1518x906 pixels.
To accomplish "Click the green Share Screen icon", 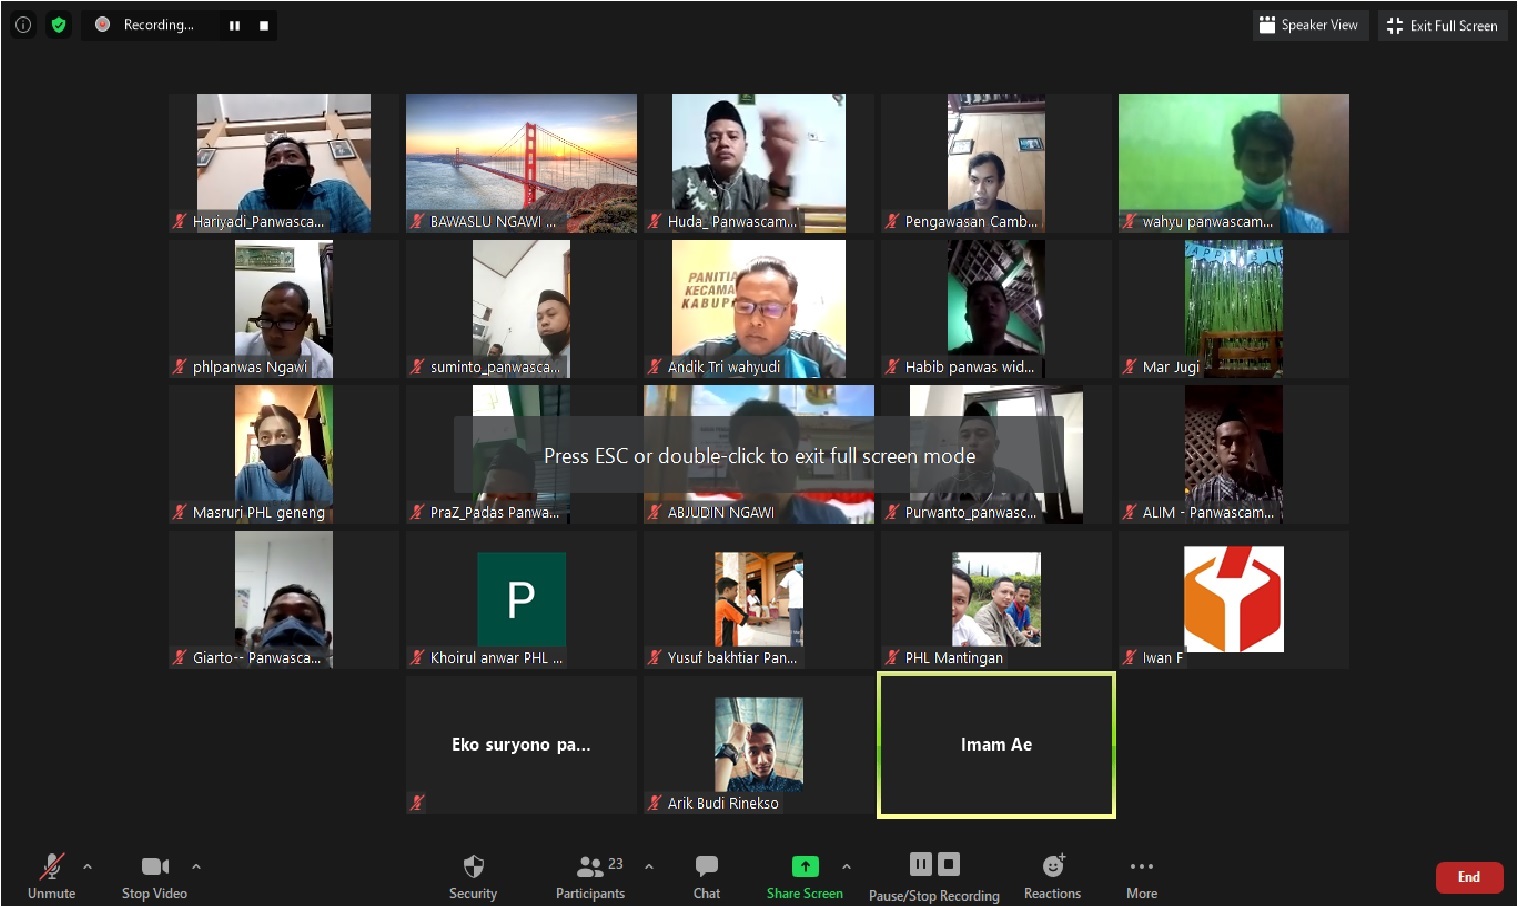I will pos(804,866).
